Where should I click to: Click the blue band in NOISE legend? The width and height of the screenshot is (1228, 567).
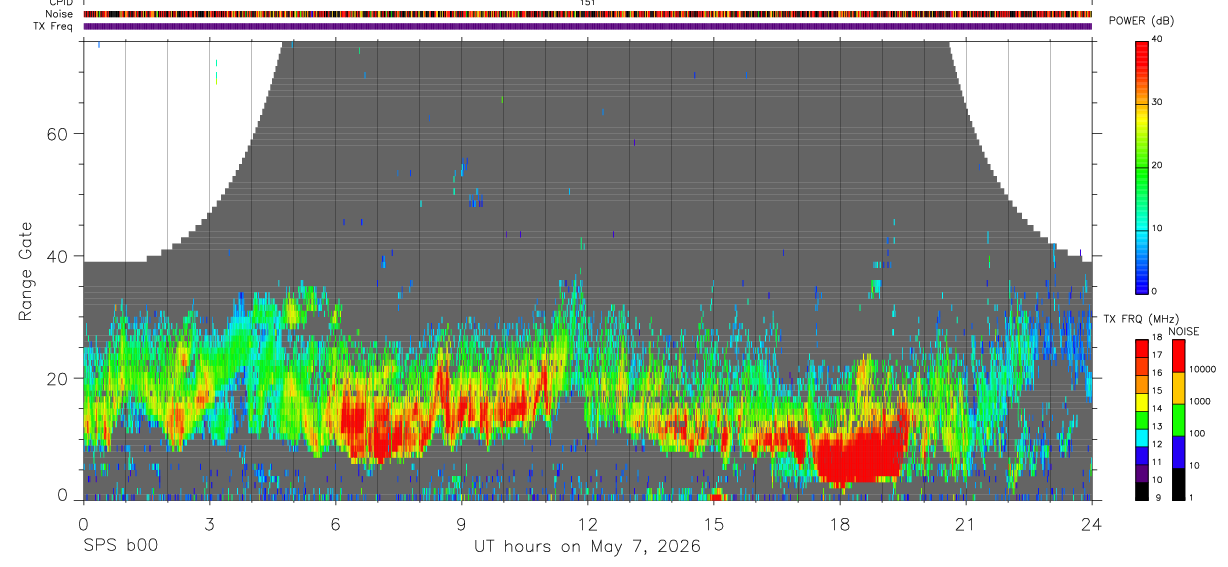pyautogui.click(x=1177, y=452)
